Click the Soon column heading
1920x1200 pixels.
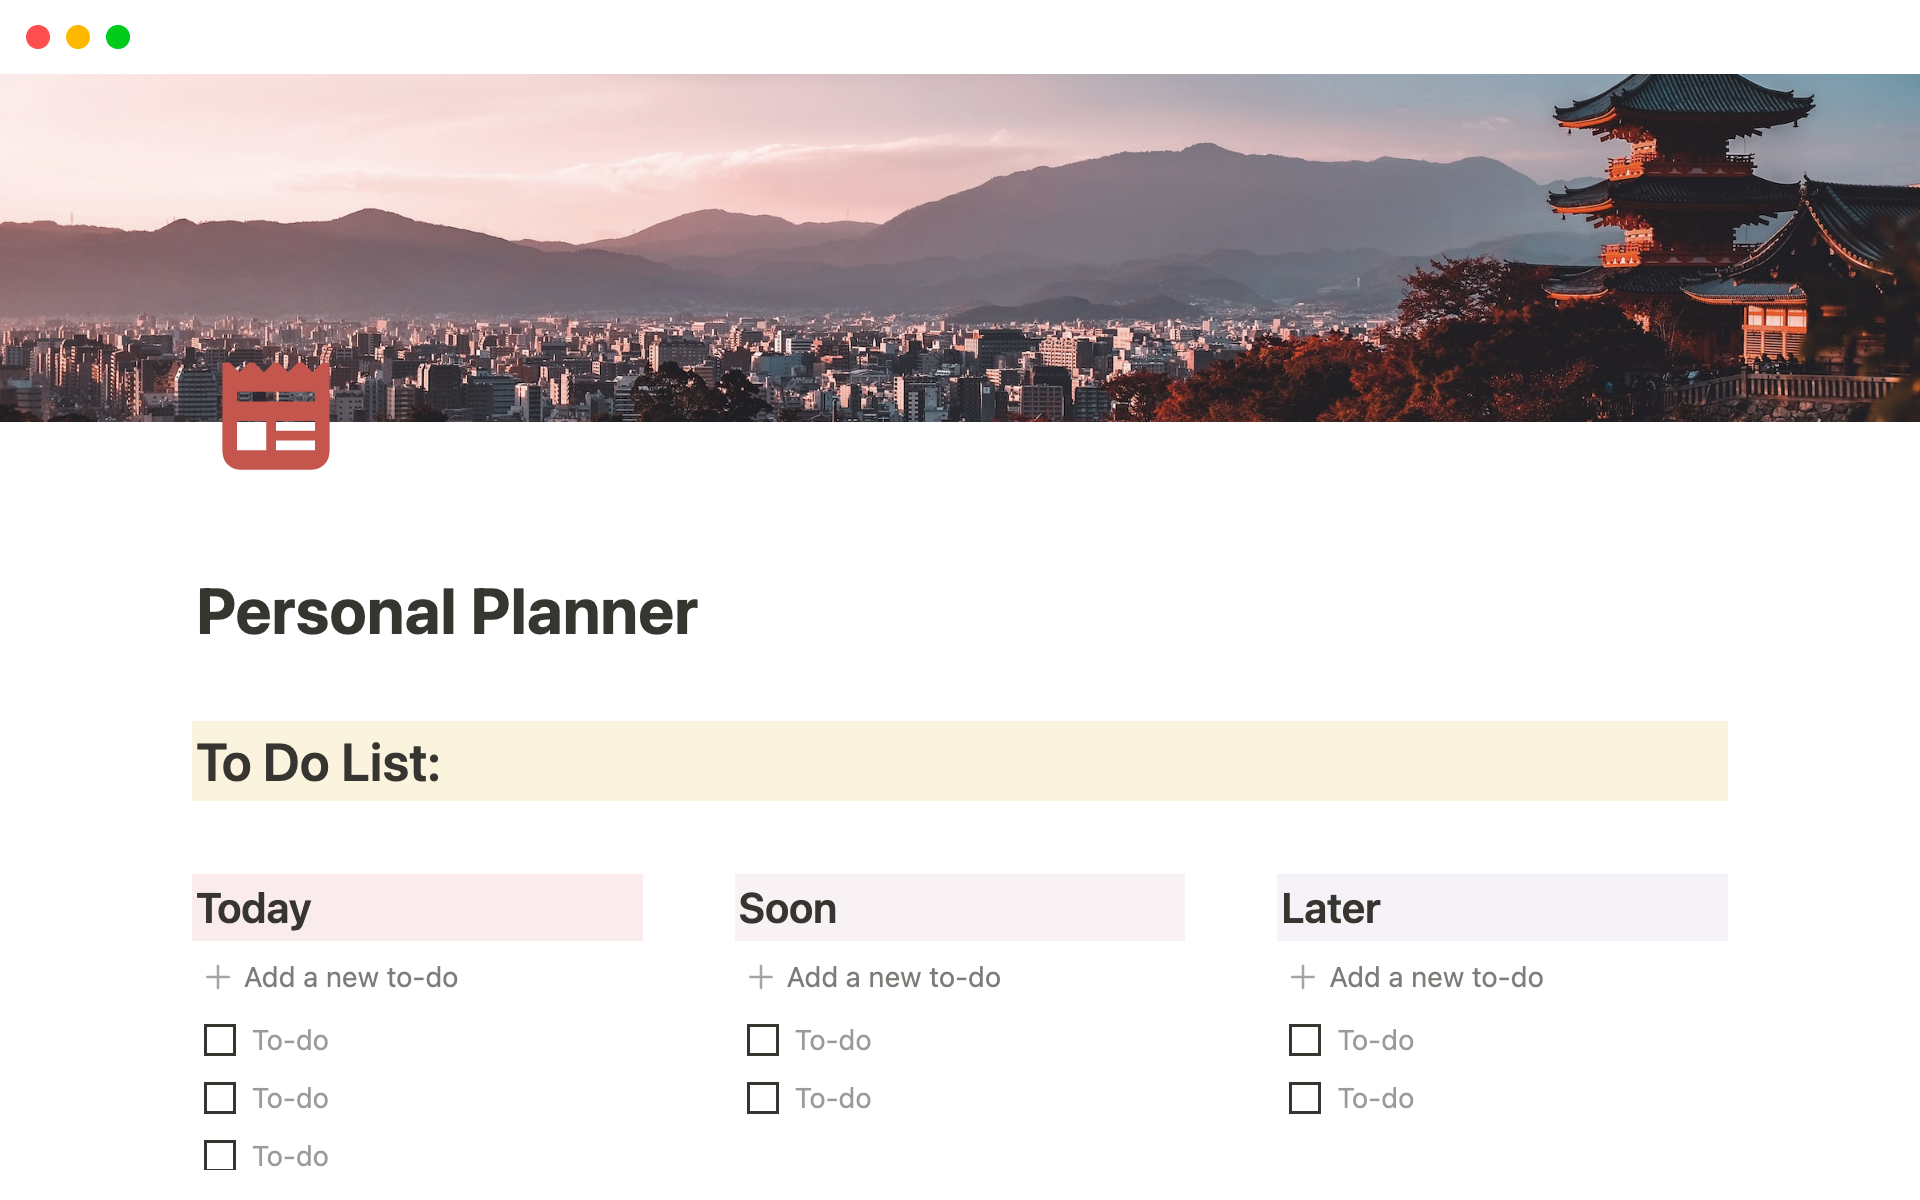point(788,908)
